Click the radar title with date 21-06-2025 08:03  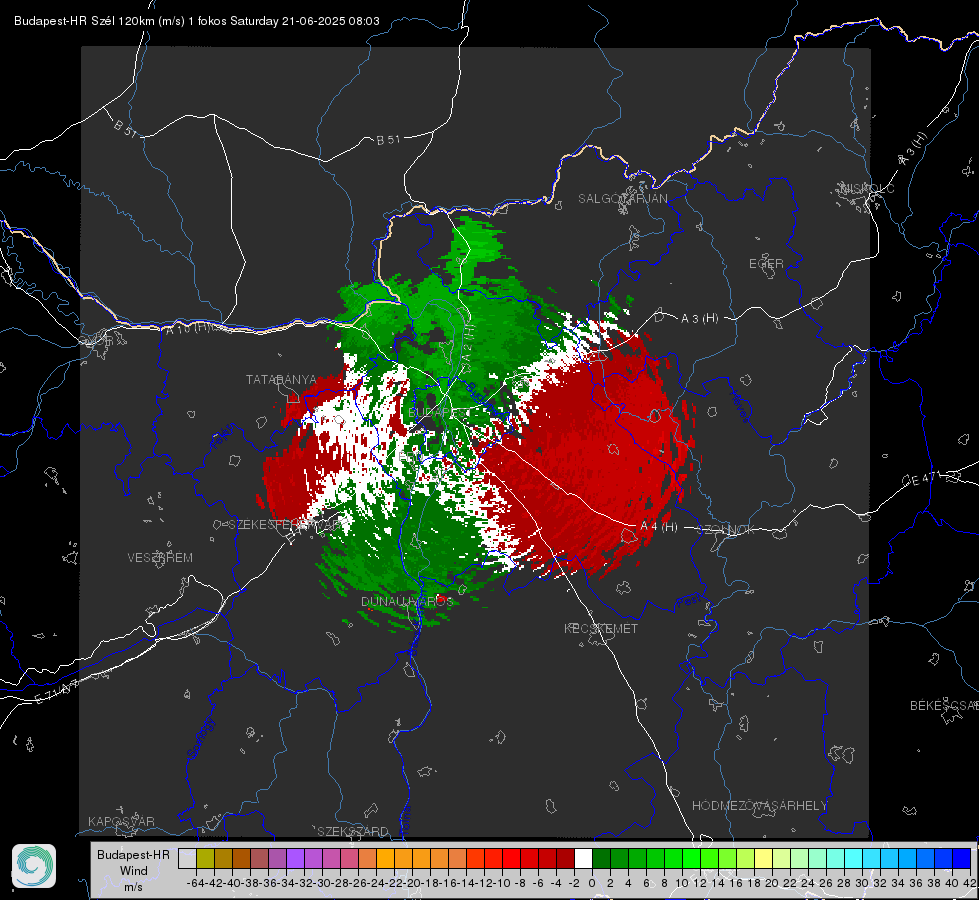tap(197, 21)
